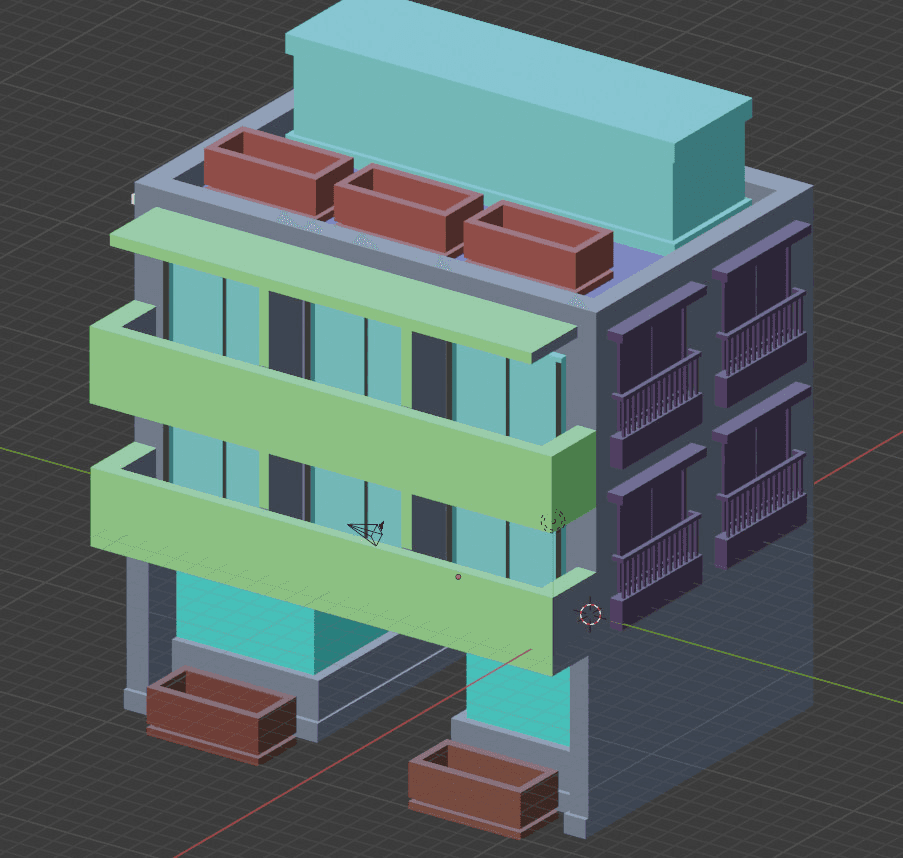This screenshot has width=903, height=858.
Task: Click the ground-level left brown planter
Action: coord(220,715)
